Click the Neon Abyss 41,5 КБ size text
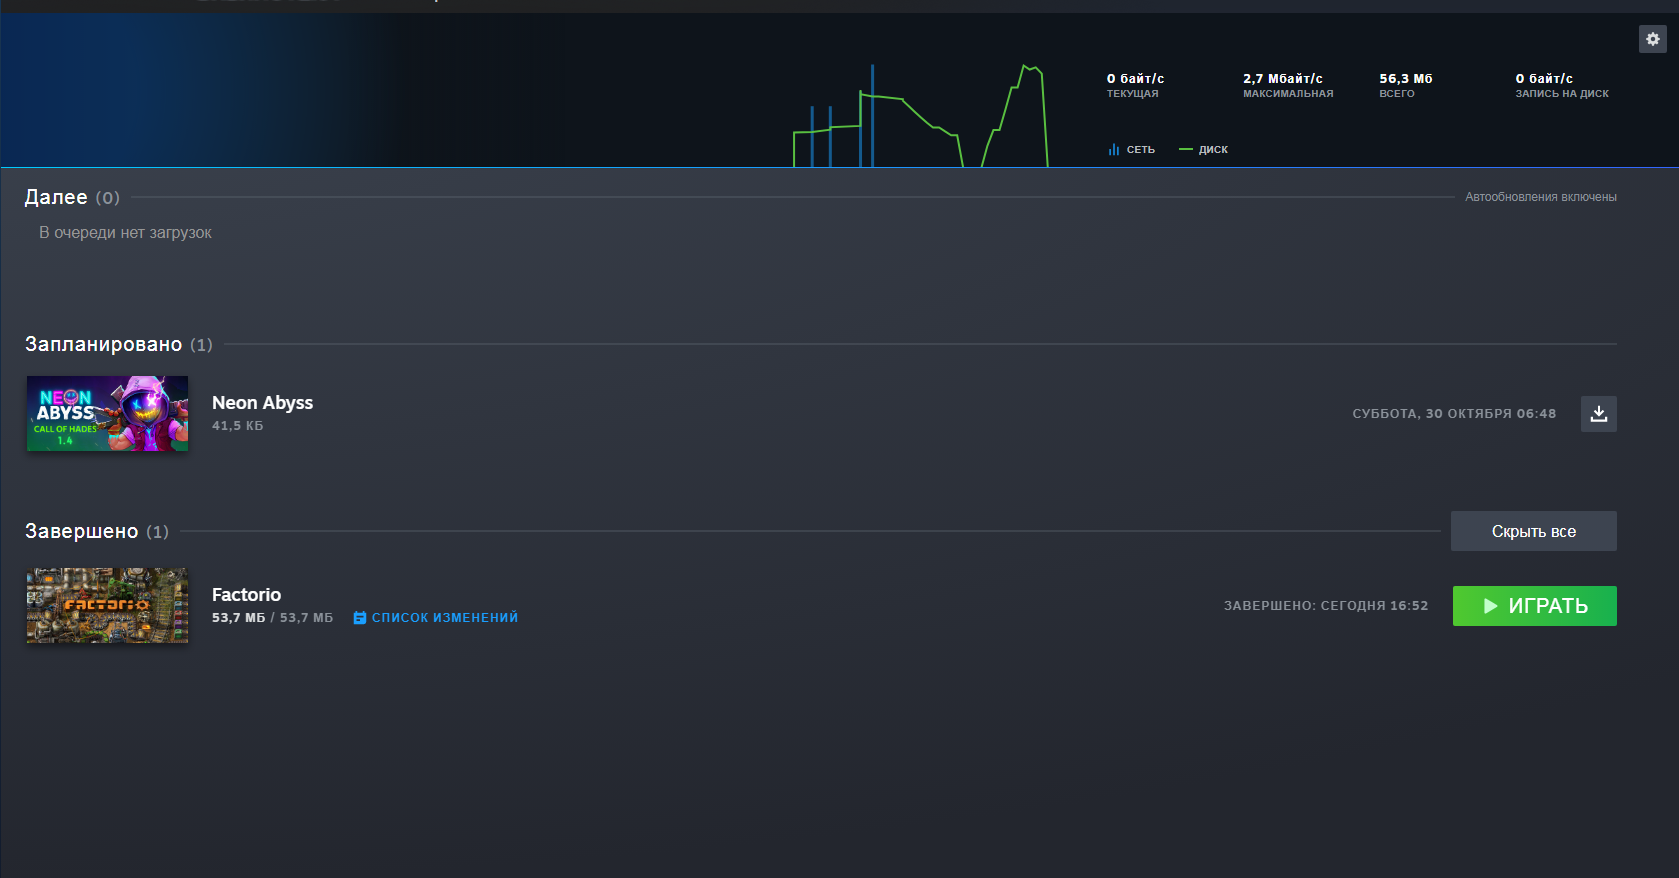 [x=238, y=426]
